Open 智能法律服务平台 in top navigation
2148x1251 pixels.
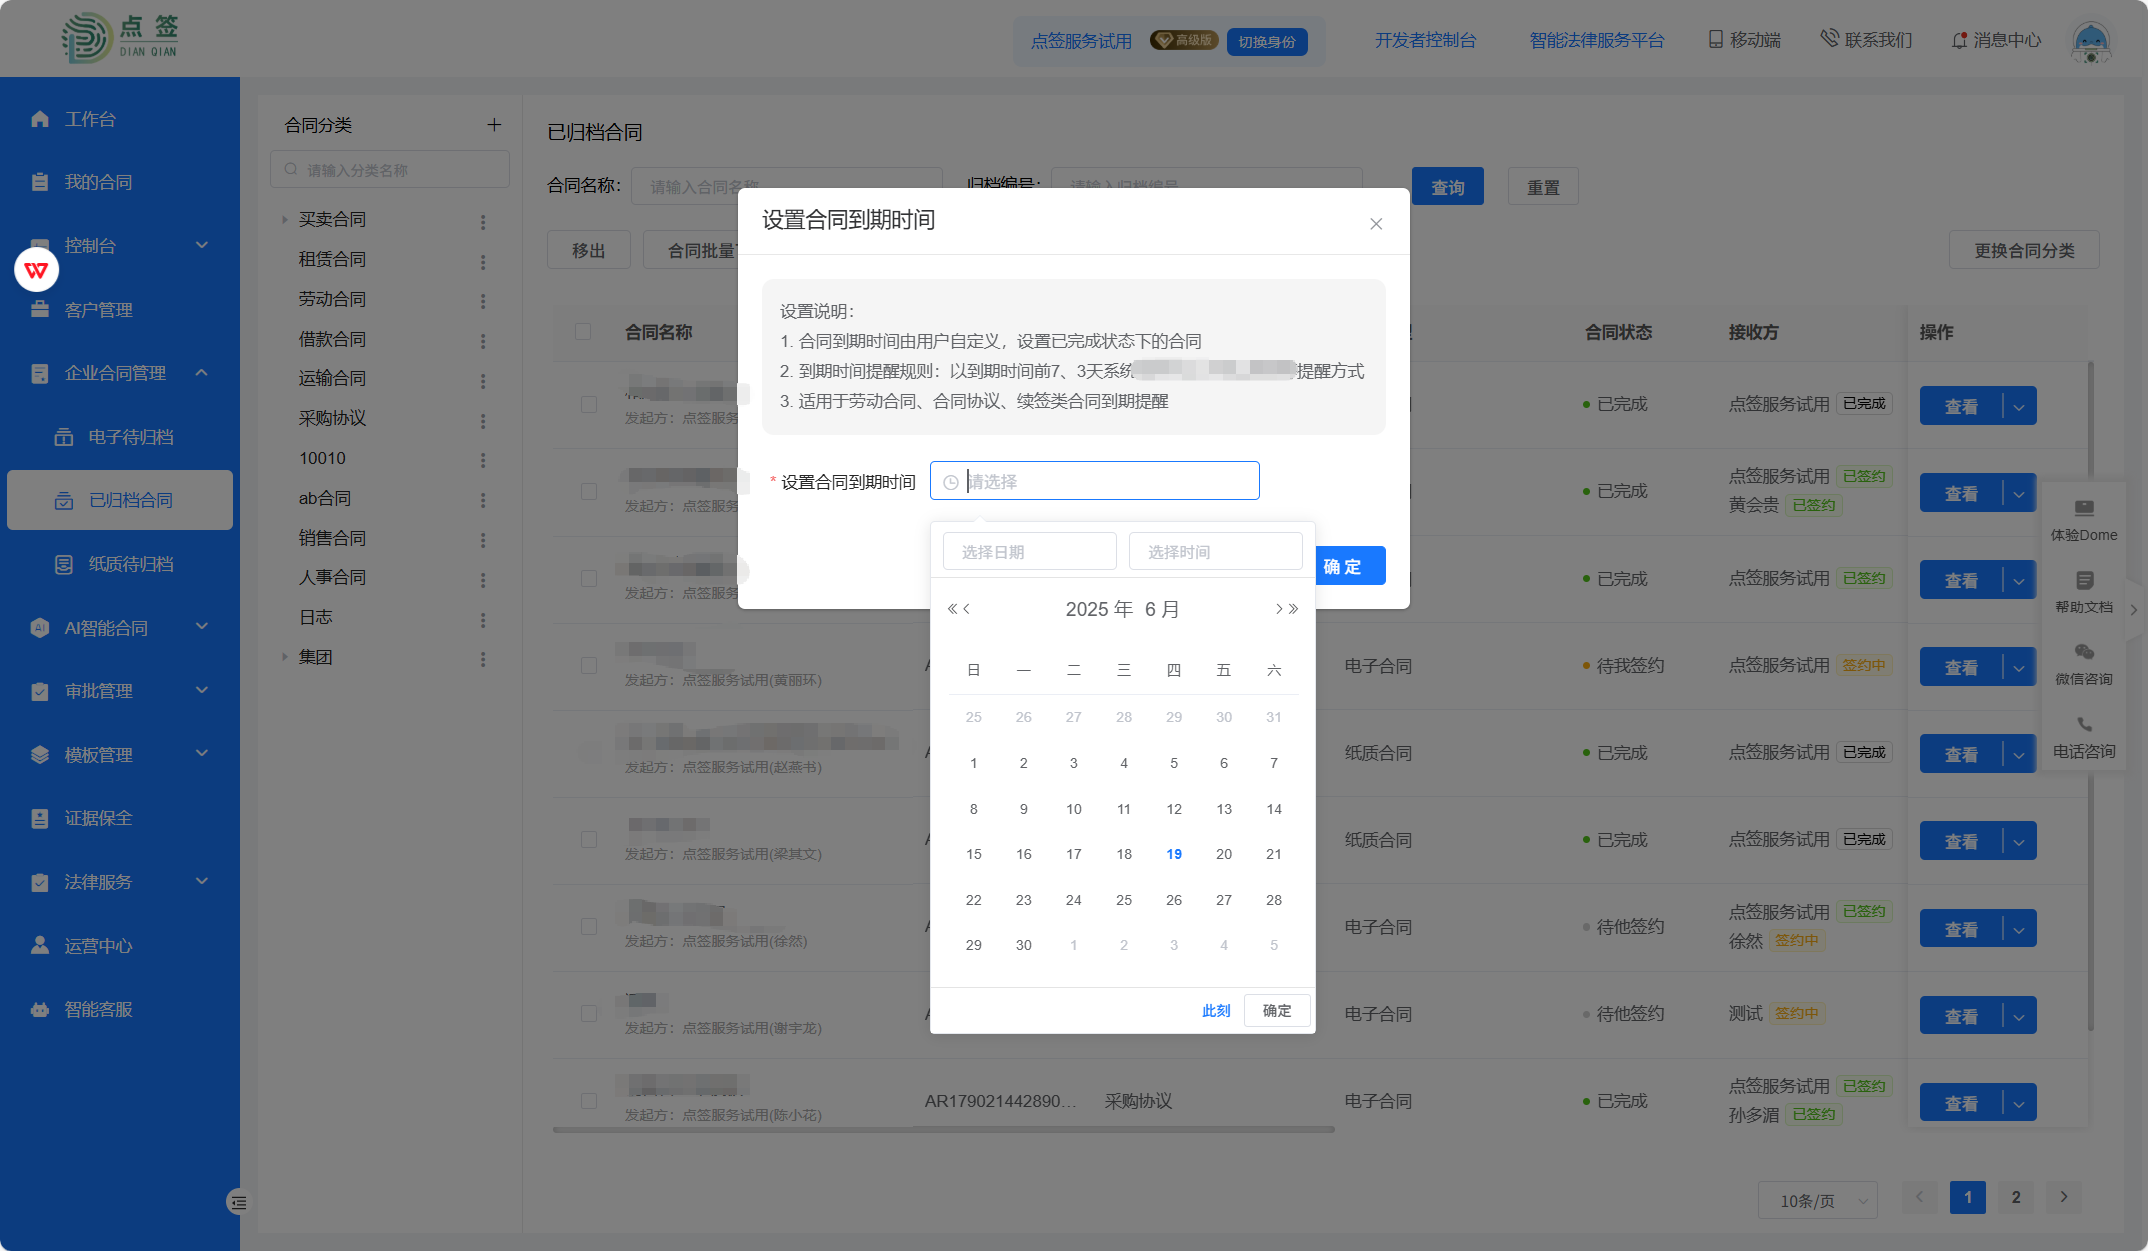[x=1597, y=40]
